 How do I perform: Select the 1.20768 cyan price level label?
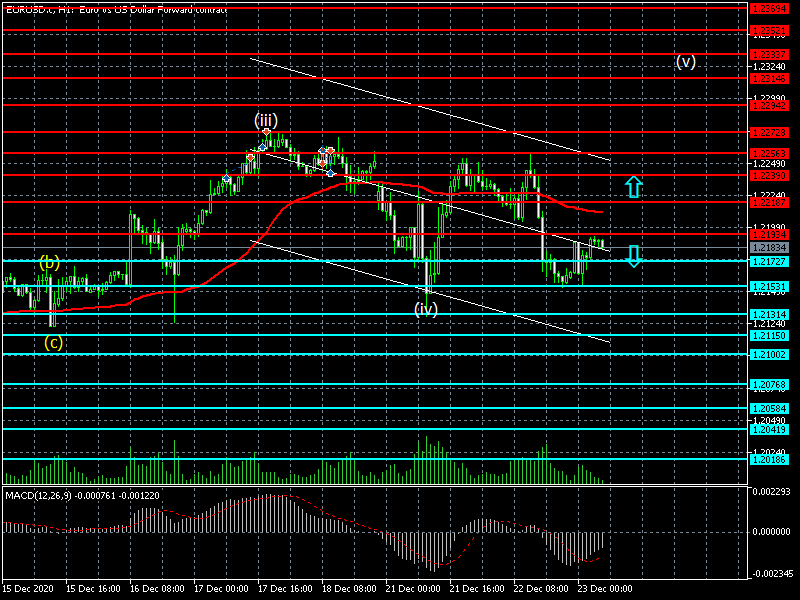click(x=769, y=385)
